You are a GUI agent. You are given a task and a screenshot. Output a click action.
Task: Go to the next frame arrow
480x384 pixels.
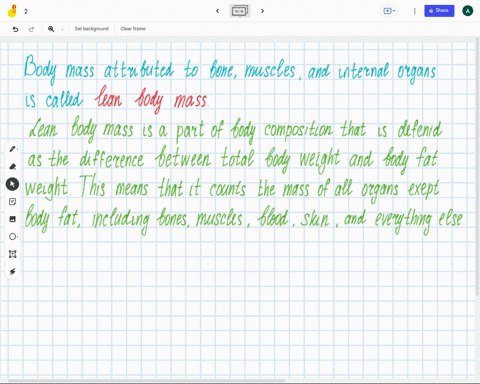[x=262, y=11]
